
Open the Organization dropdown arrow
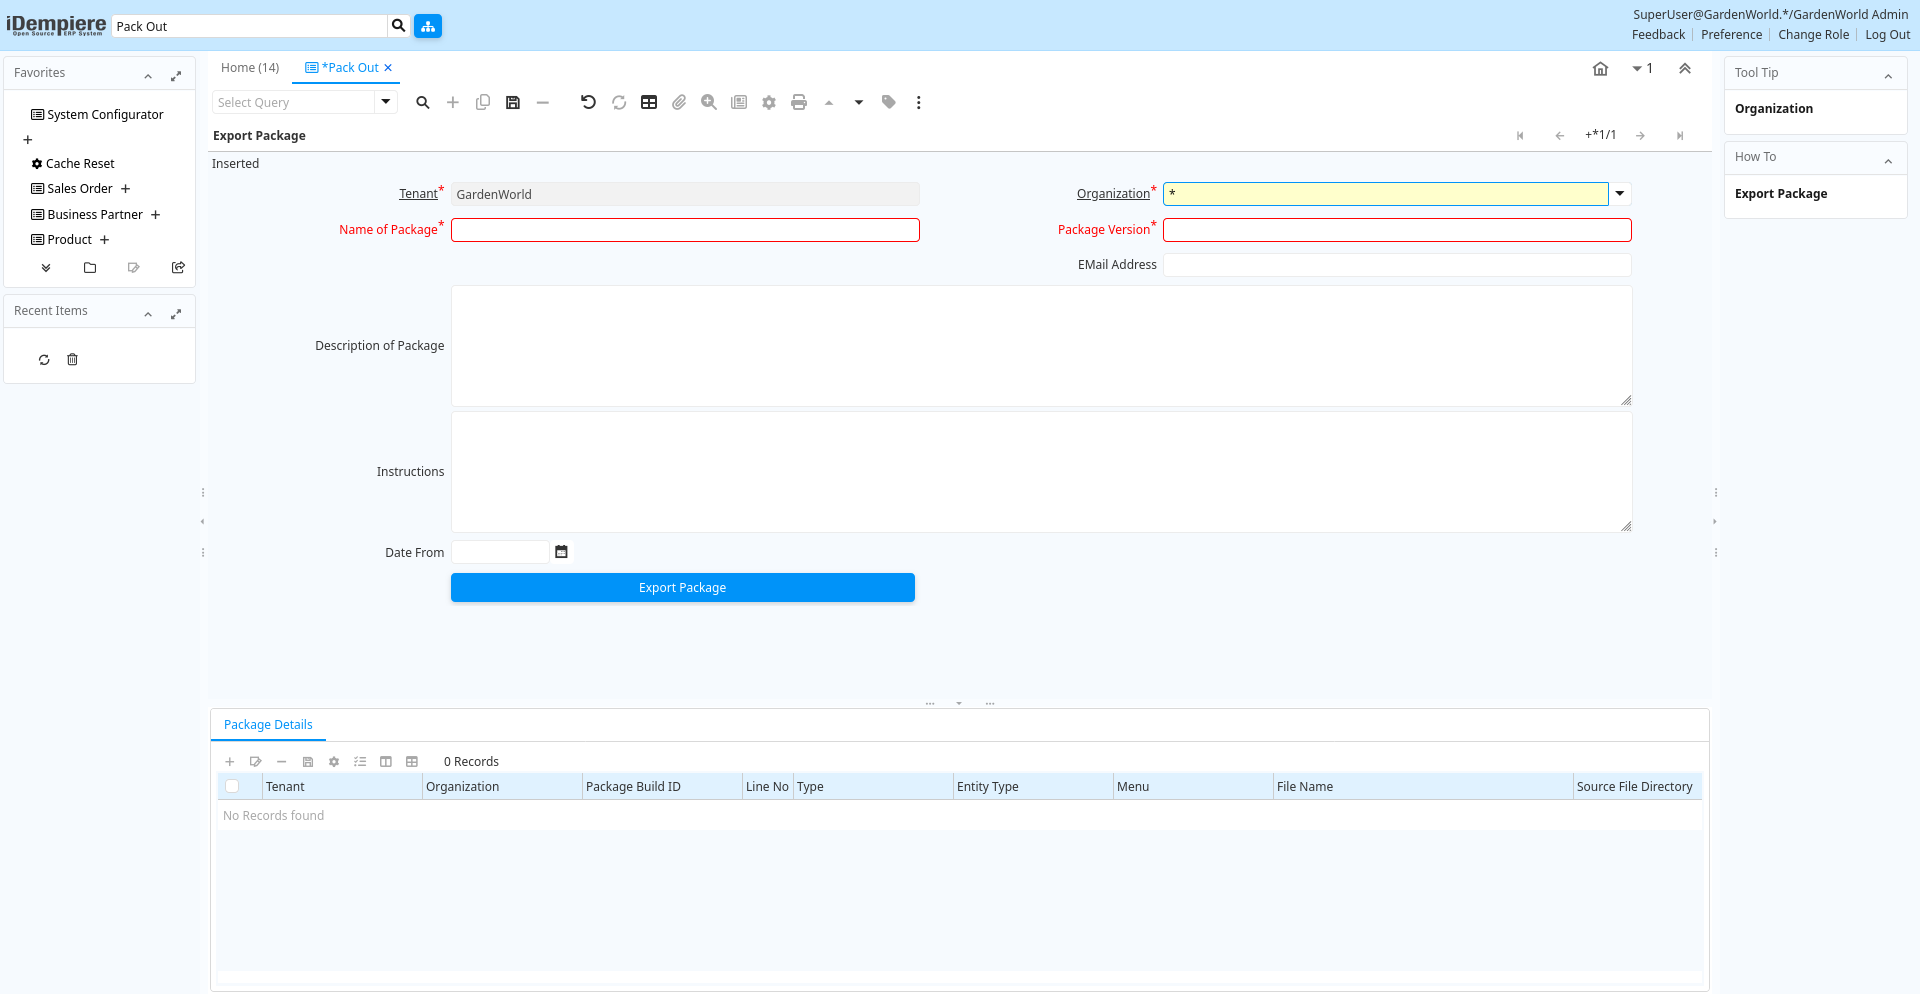click(1620, 194)
